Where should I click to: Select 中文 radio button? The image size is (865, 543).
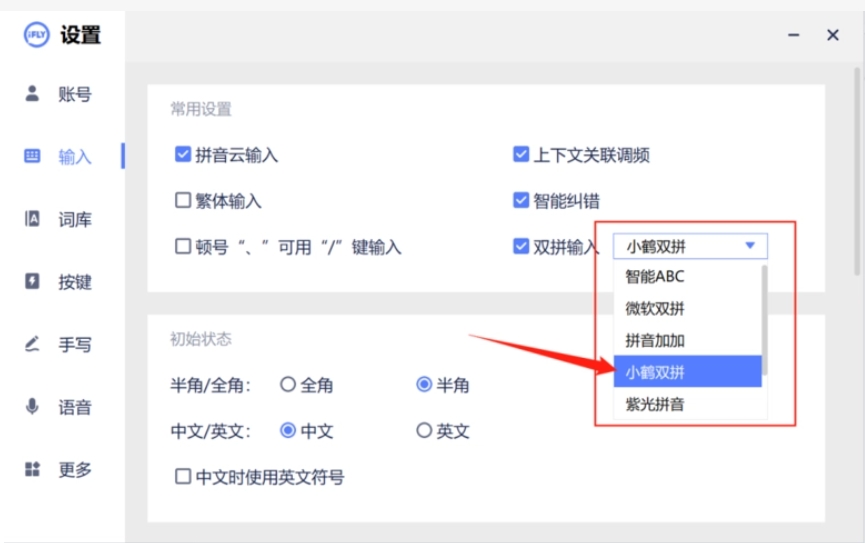coord(288,430)
